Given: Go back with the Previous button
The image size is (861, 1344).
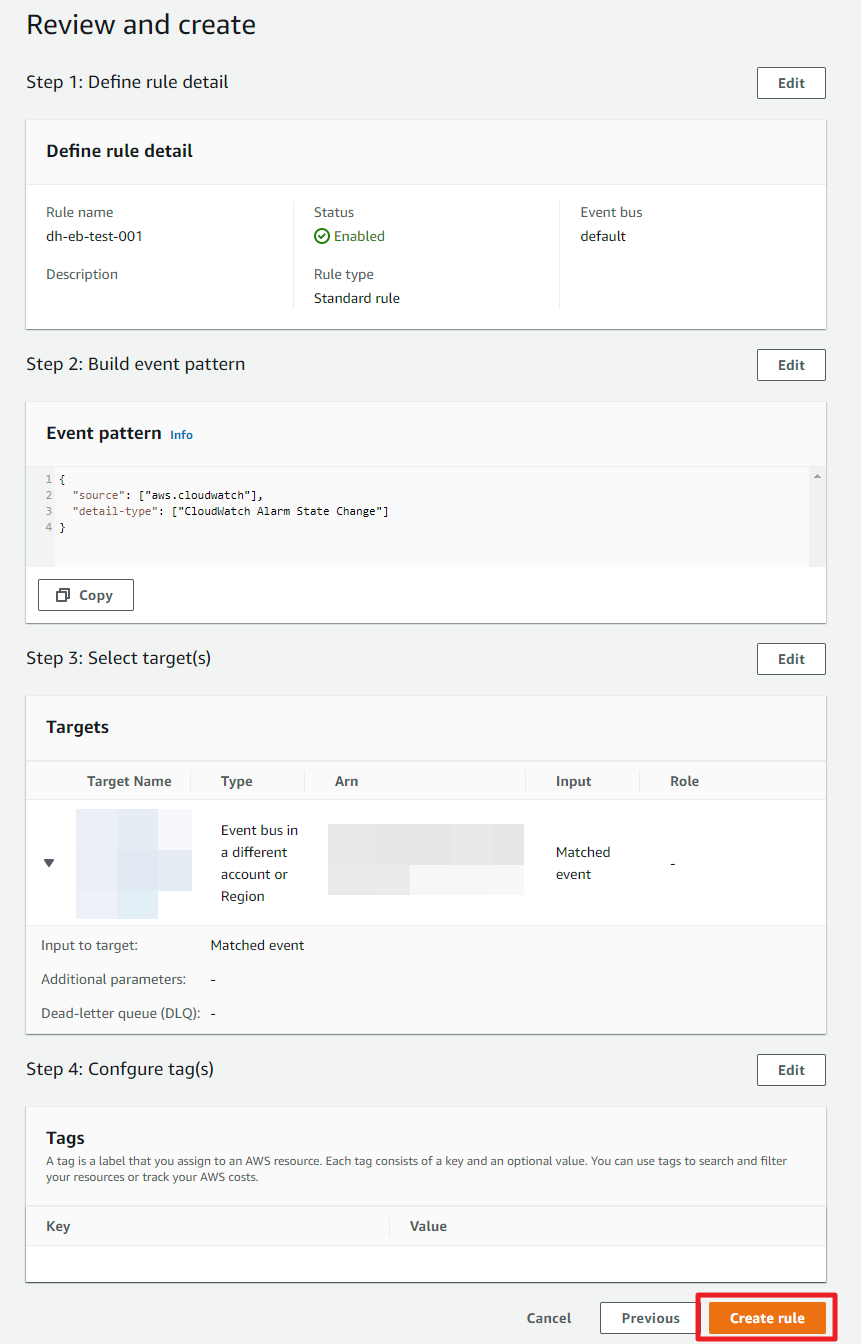Looking at the screenshot, I should pyautogui.click(x=650, y=1318).
